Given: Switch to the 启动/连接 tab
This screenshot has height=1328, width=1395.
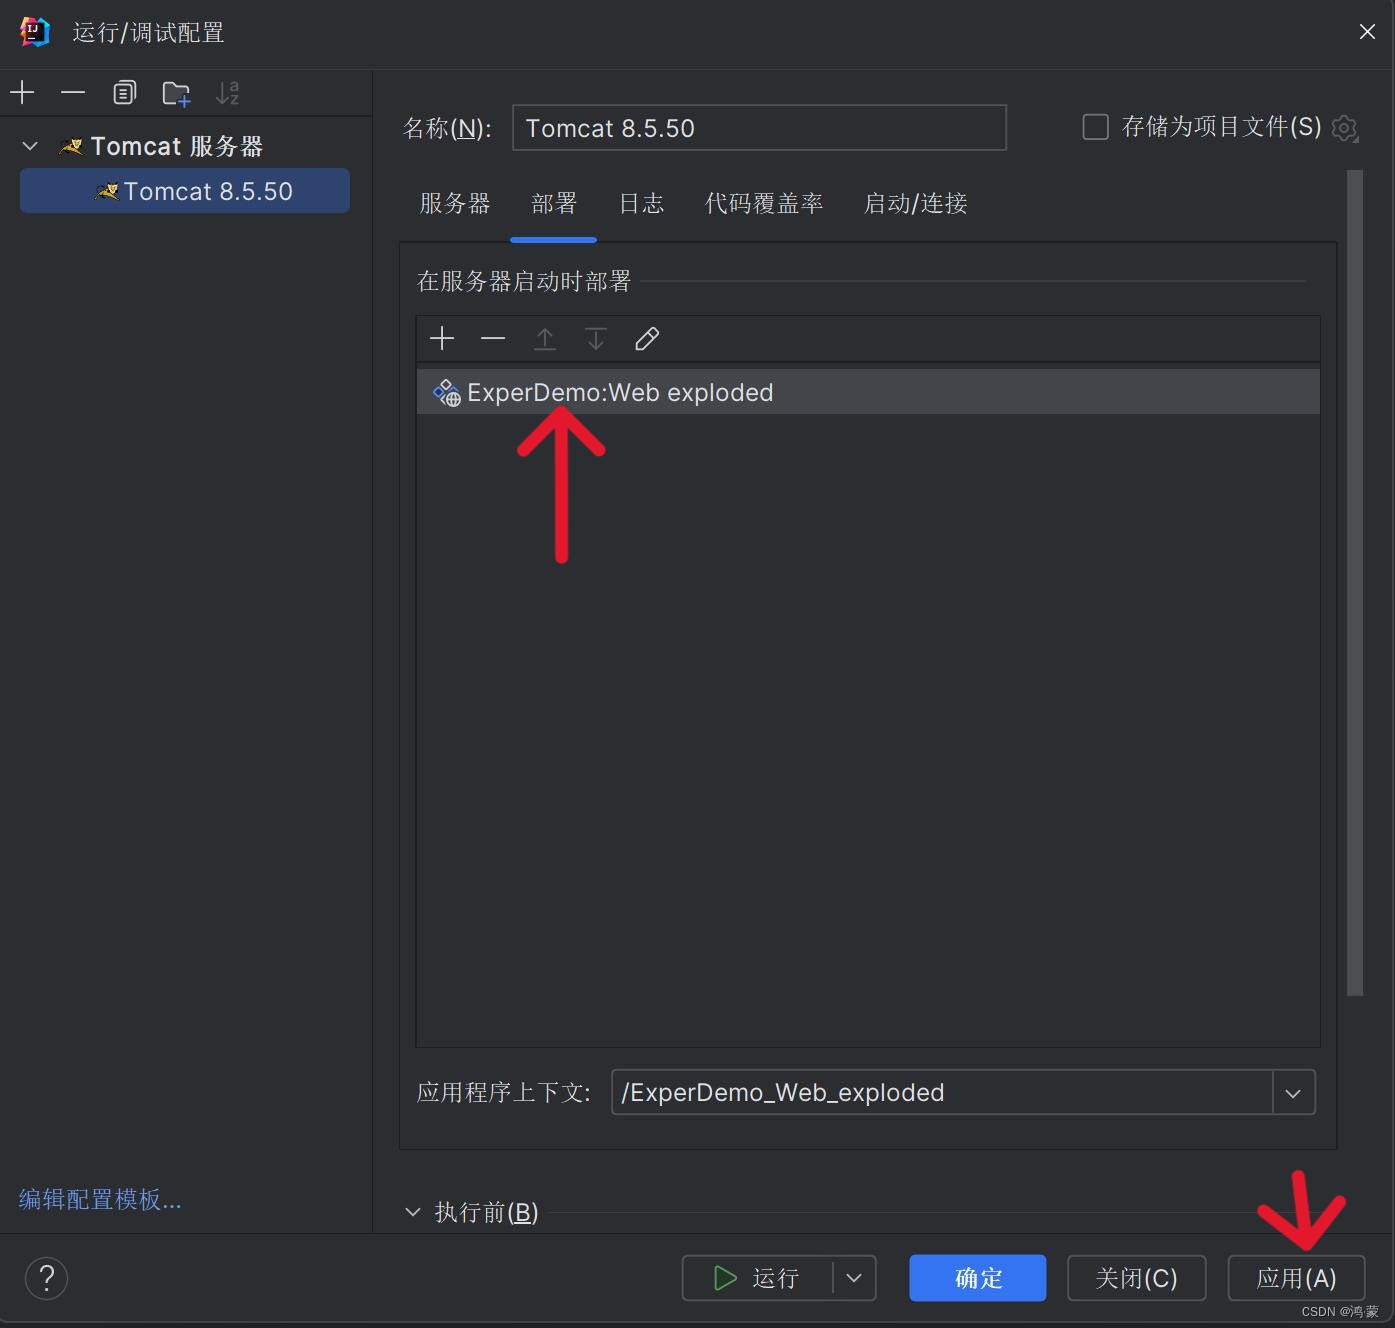Looking at the screenshot, I should [x=916, y=204].
